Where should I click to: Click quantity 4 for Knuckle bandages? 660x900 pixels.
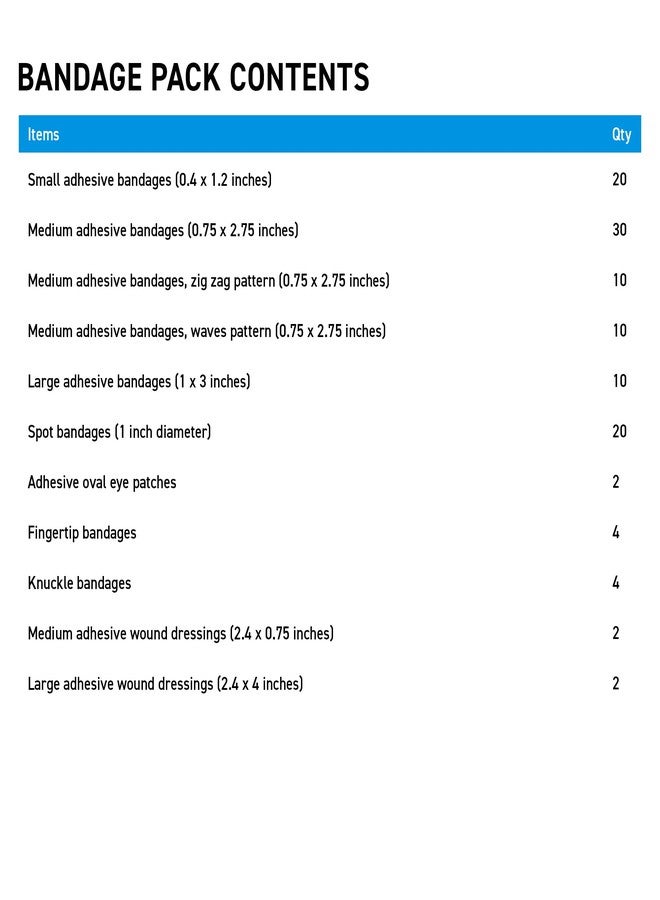(616, 583)
